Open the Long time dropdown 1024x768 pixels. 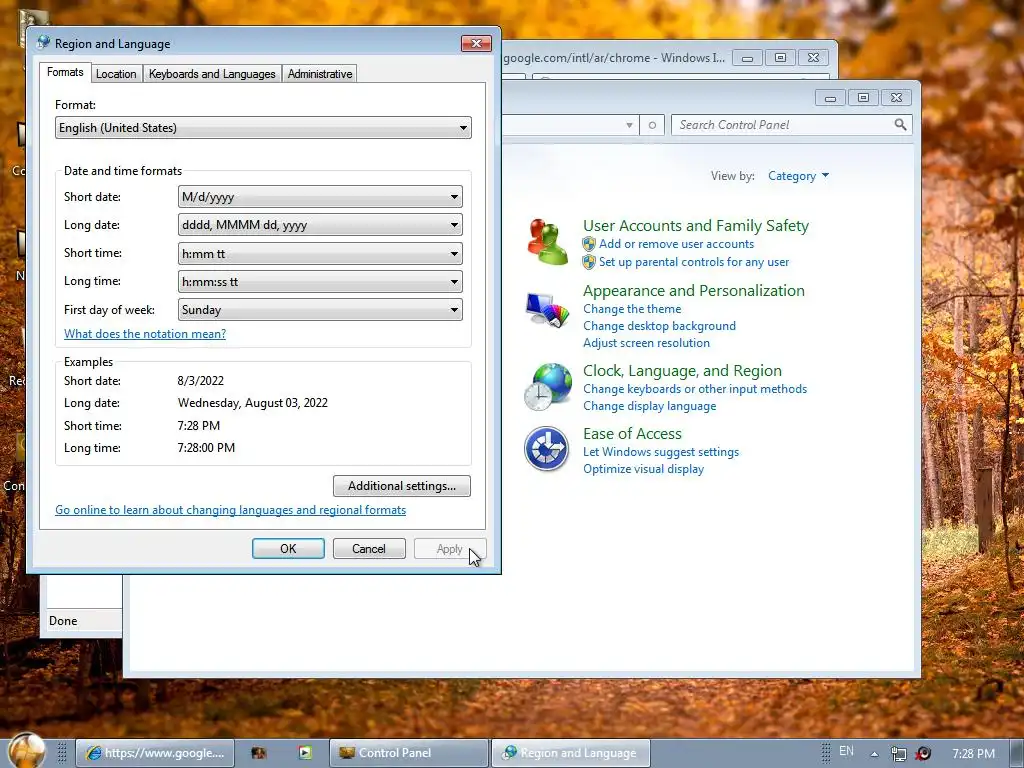point(320,281)
